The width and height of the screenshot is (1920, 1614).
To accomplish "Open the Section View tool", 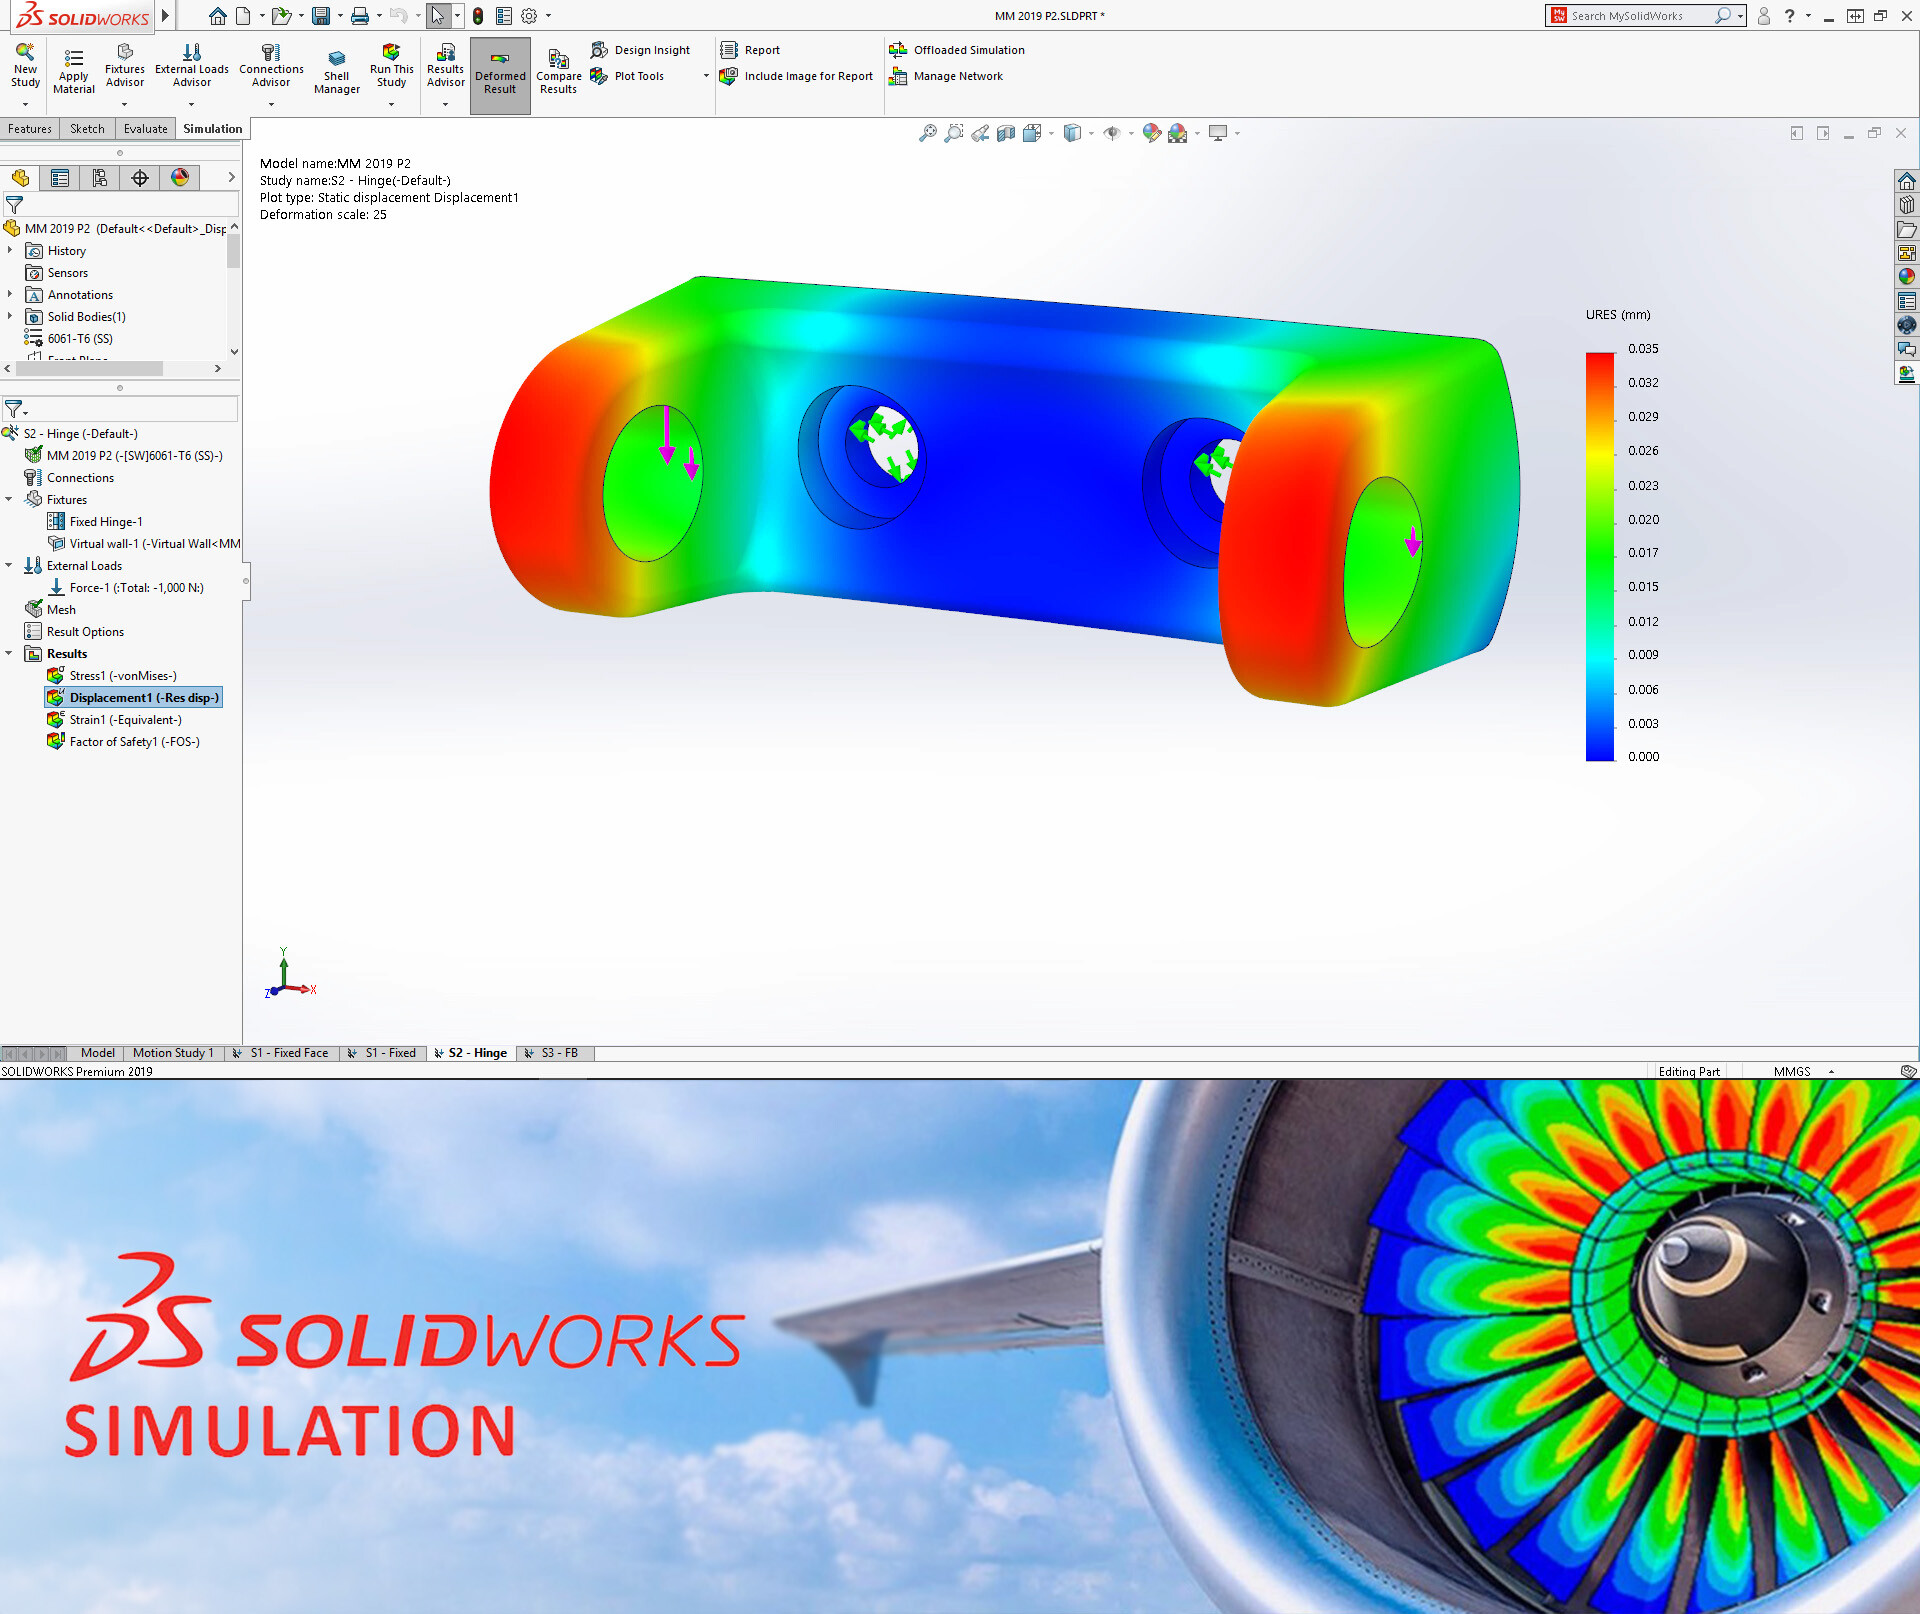I will point(1006,132).
